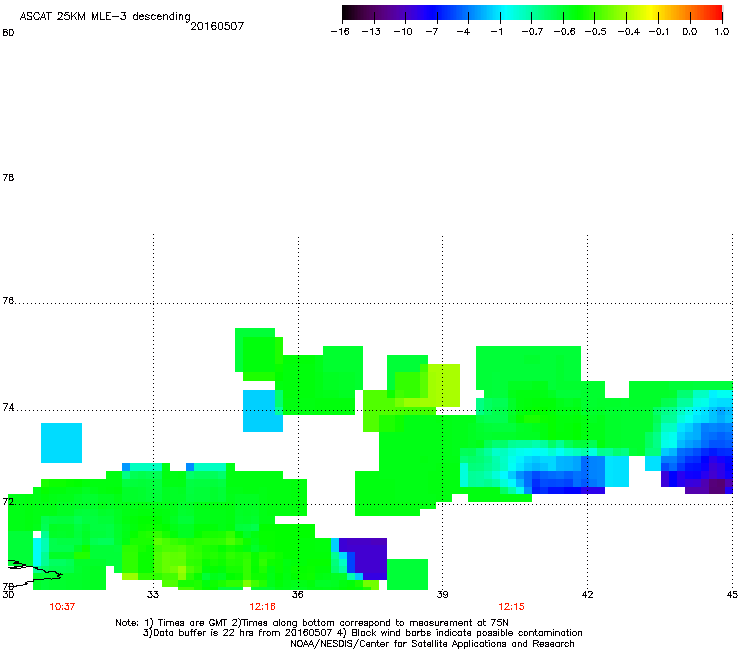The width and height of the screenshot is (740, 650).
Task: Click the 76 latitude axis label
Action: tap(8, 300)
